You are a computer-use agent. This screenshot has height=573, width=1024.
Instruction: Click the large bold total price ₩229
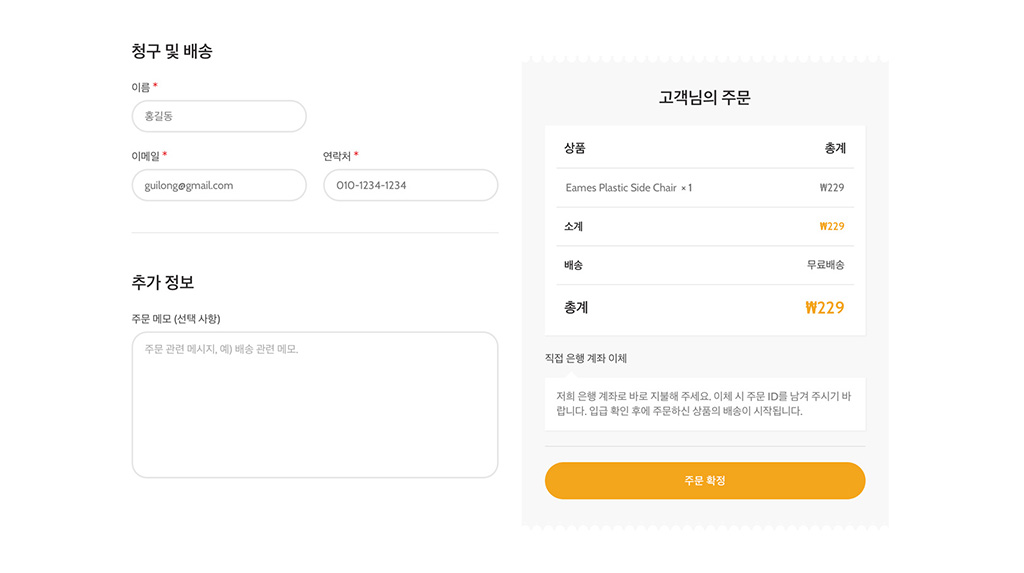point(824,308)
